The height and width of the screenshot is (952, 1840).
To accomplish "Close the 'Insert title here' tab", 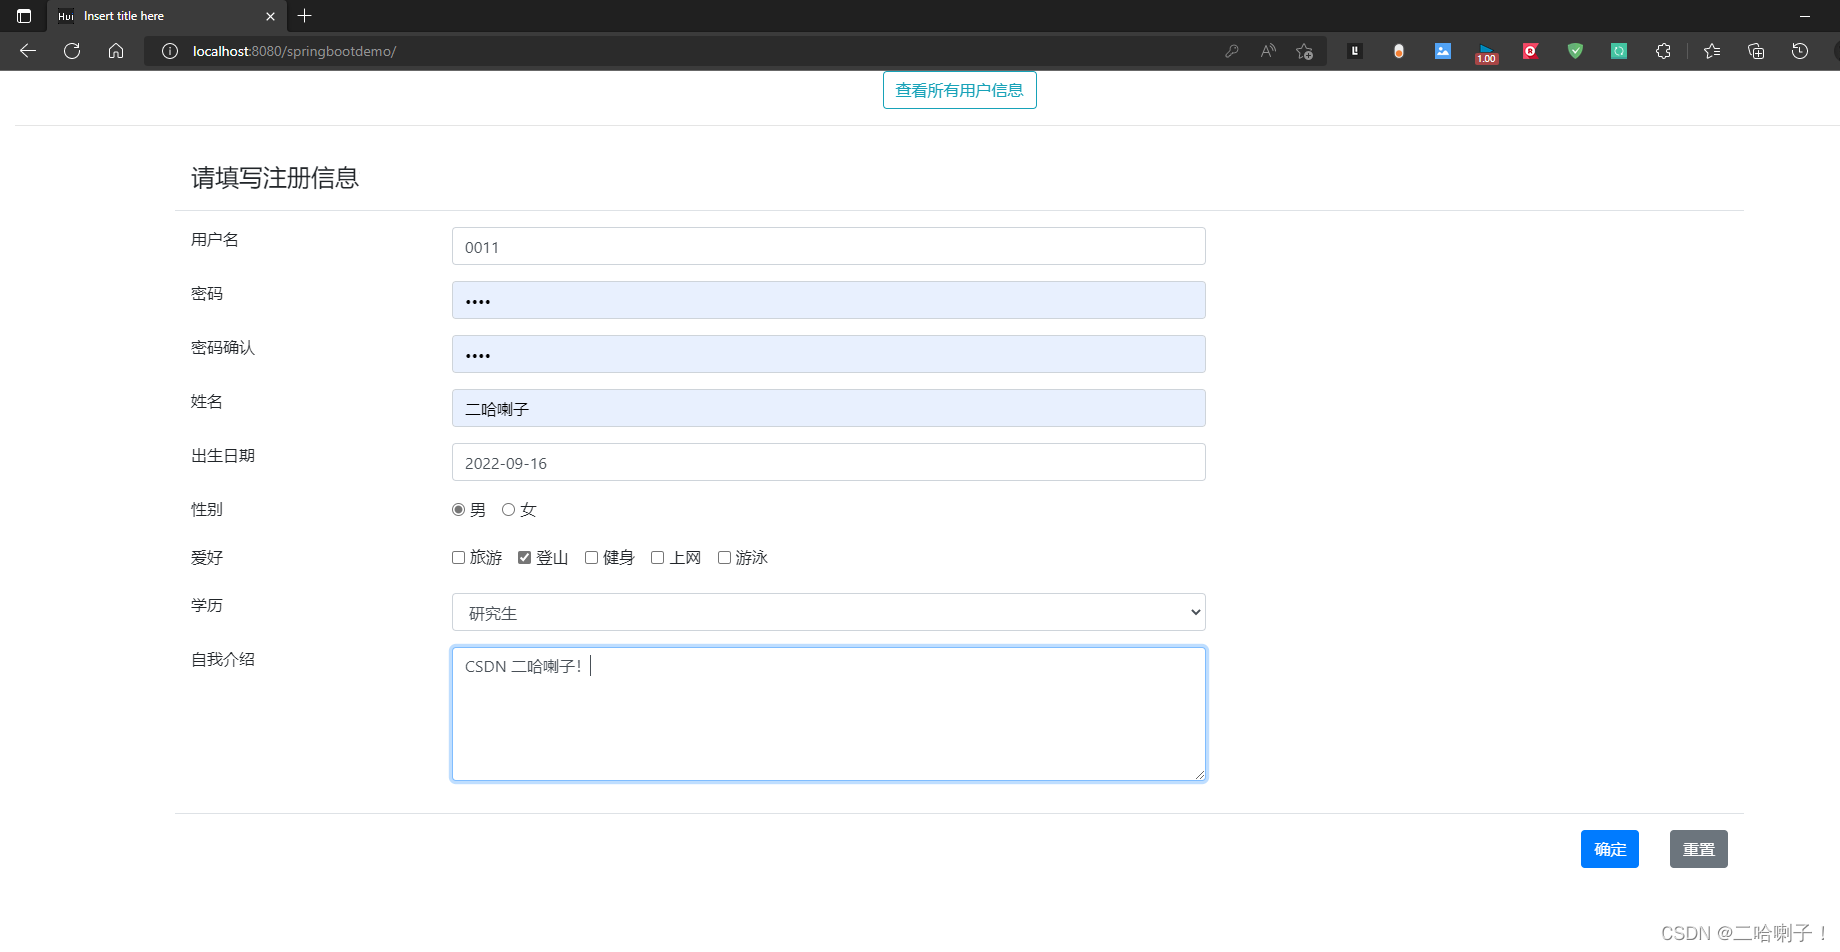I will (270, 16).
